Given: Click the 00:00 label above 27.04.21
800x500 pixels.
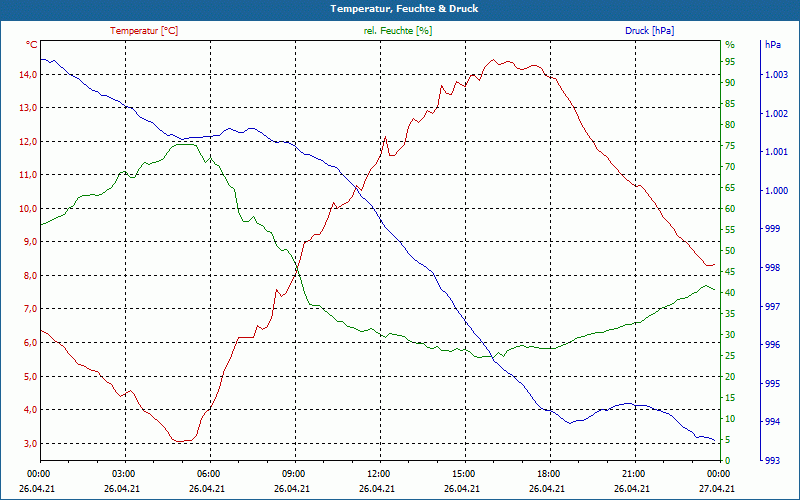Looking at the screenshot, I should point(718,473).
